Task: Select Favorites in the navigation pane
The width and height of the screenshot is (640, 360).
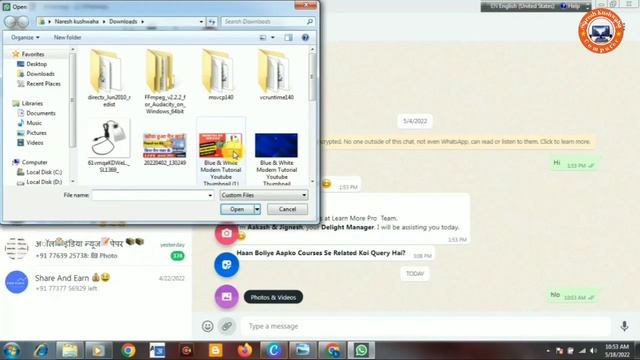Action: (33, 54)
